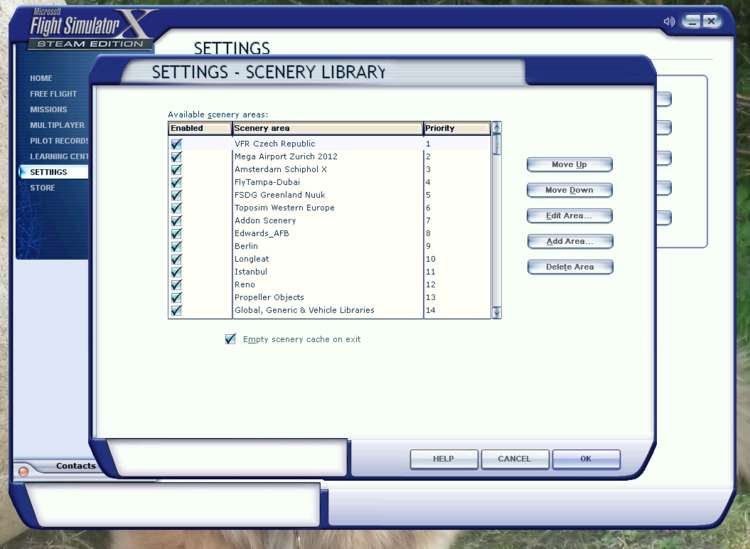The width and height of the screenshot is (750, 549).
Task: Uncheck the Berlin scenery checkbox
Action: click(x=176, y=246)
